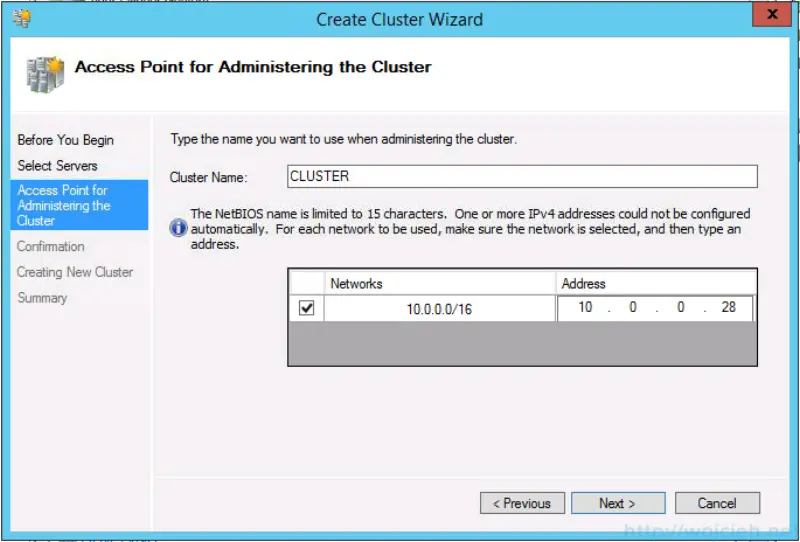Click the wizard icon in the title bar
Viewport: 800px width, 542px height.
click(x=21, y=18)
